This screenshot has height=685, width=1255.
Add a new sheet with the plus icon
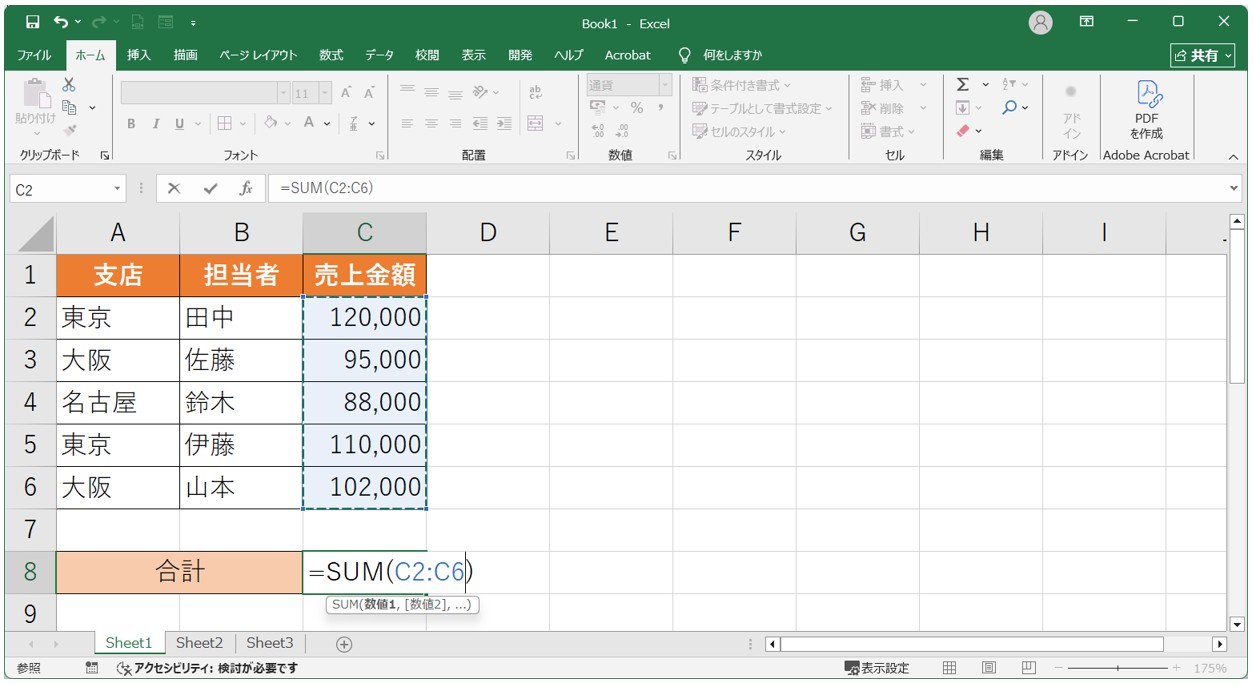(344, 644)
